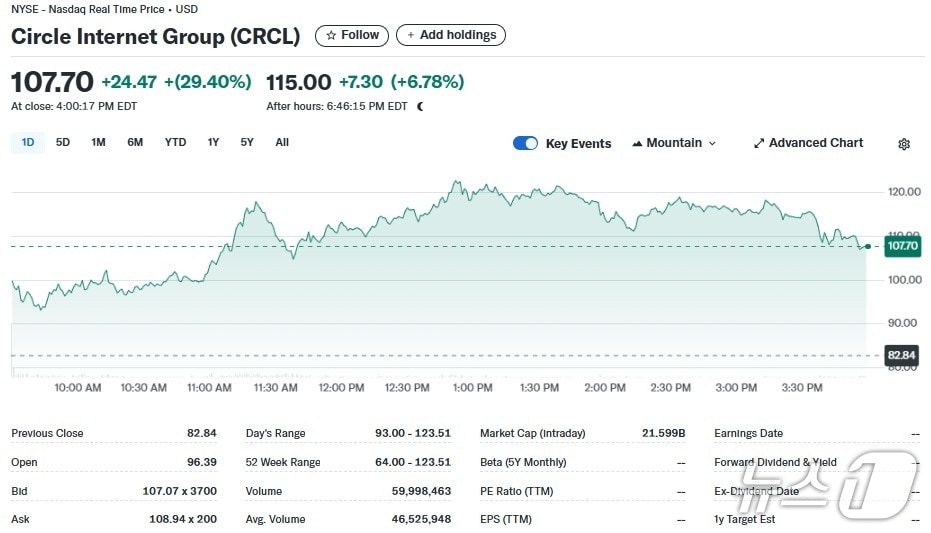Open chart settings gear icon
The image size is (931, 533).
point(904,144)
